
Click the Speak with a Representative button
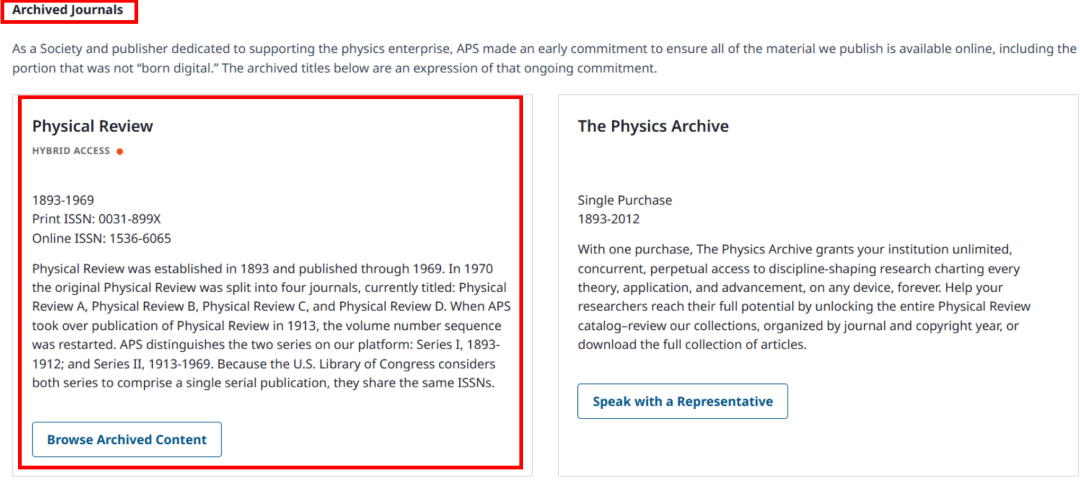tap(683, 401)
